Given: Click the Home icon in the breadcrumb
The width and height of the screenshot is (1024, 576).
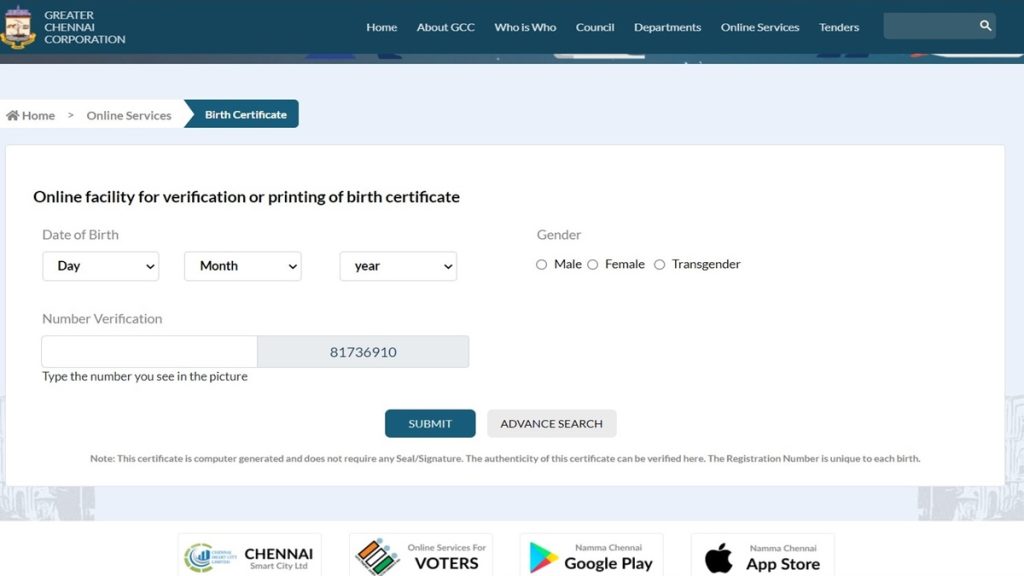Looking at the screenshot, I should click(11, 114).
